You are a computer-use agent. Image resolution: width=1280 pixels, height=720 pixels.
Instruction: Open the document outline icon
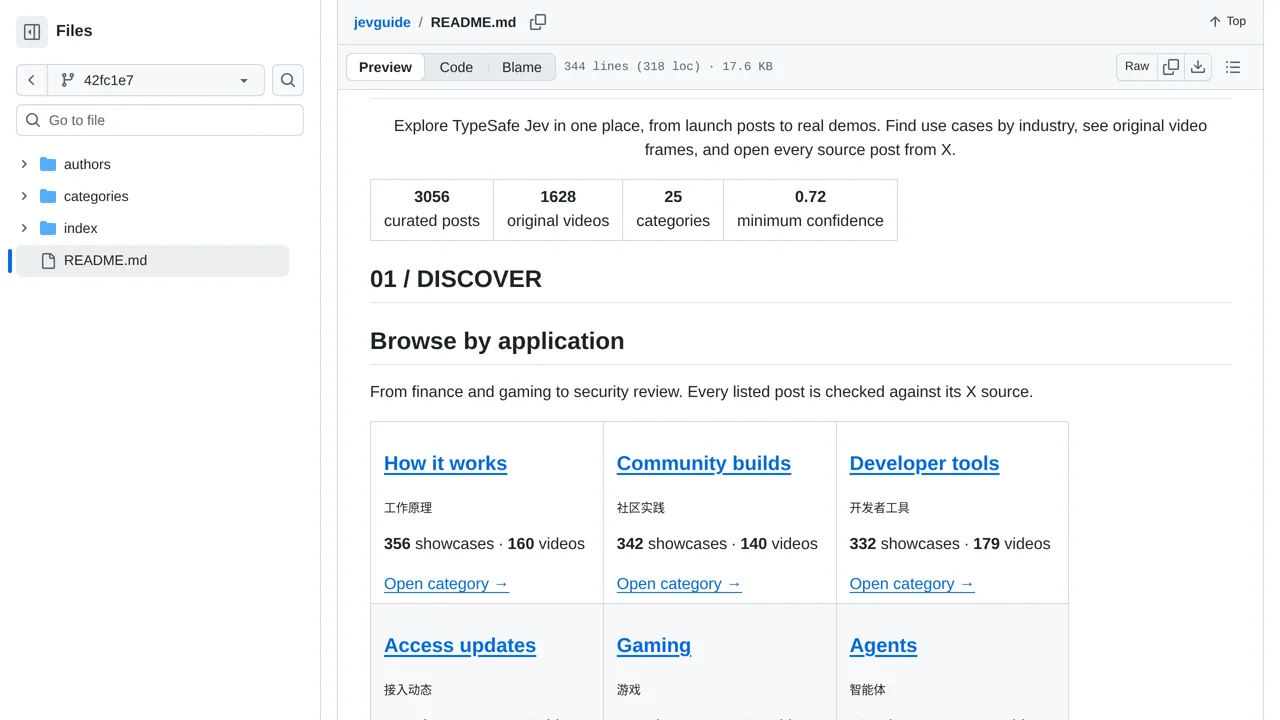[1233, 67]
